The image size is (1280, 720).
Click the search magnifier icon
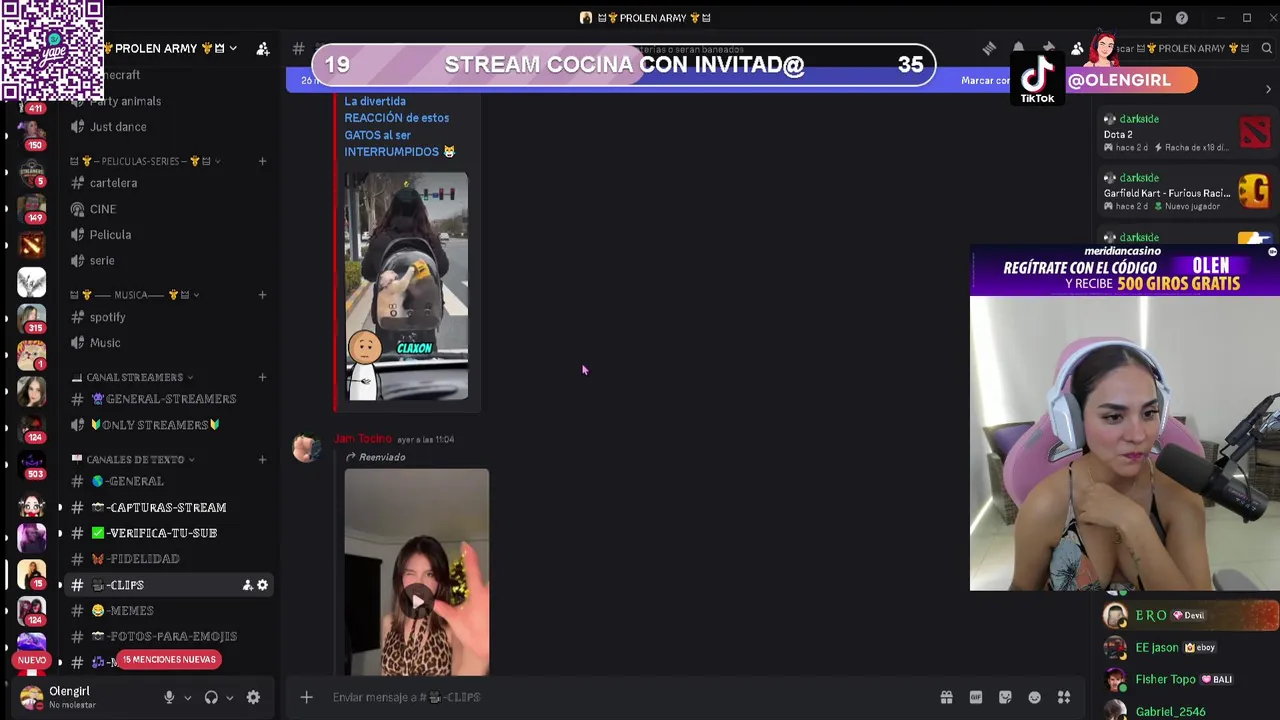(1266, 48)
